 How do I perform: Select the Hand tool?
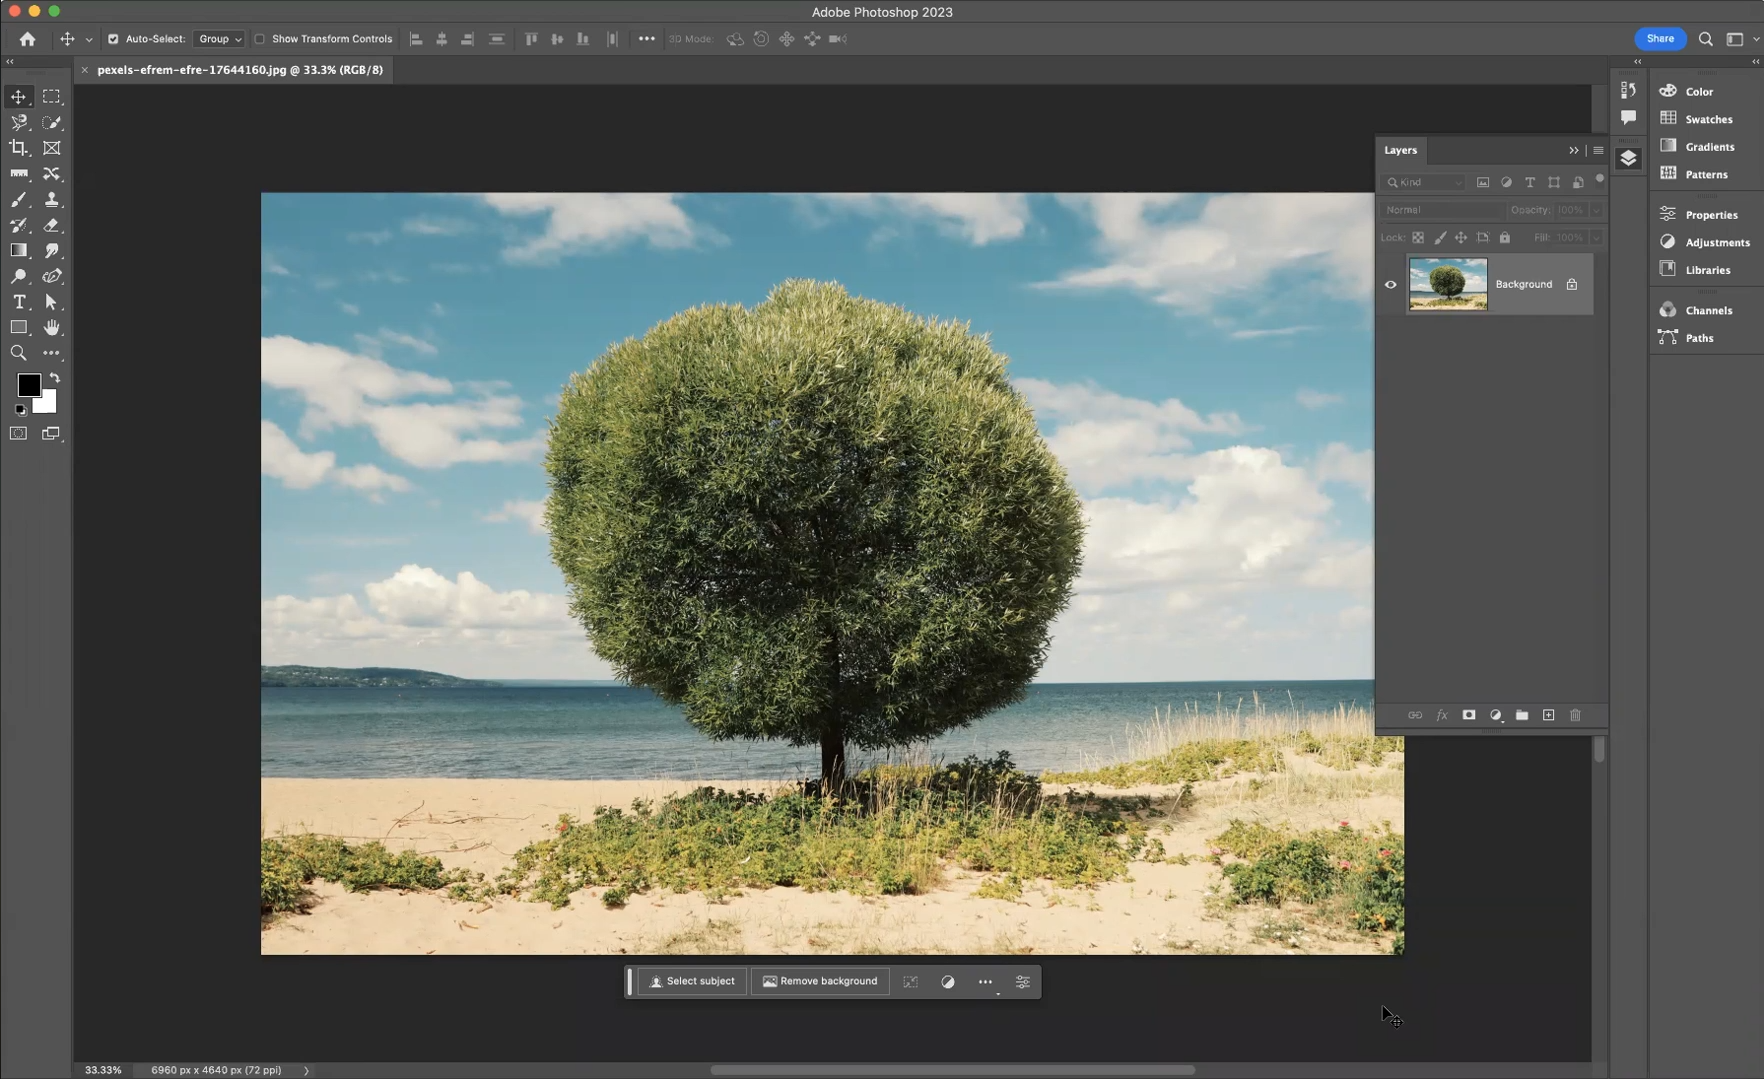click(x=51, y=328)
